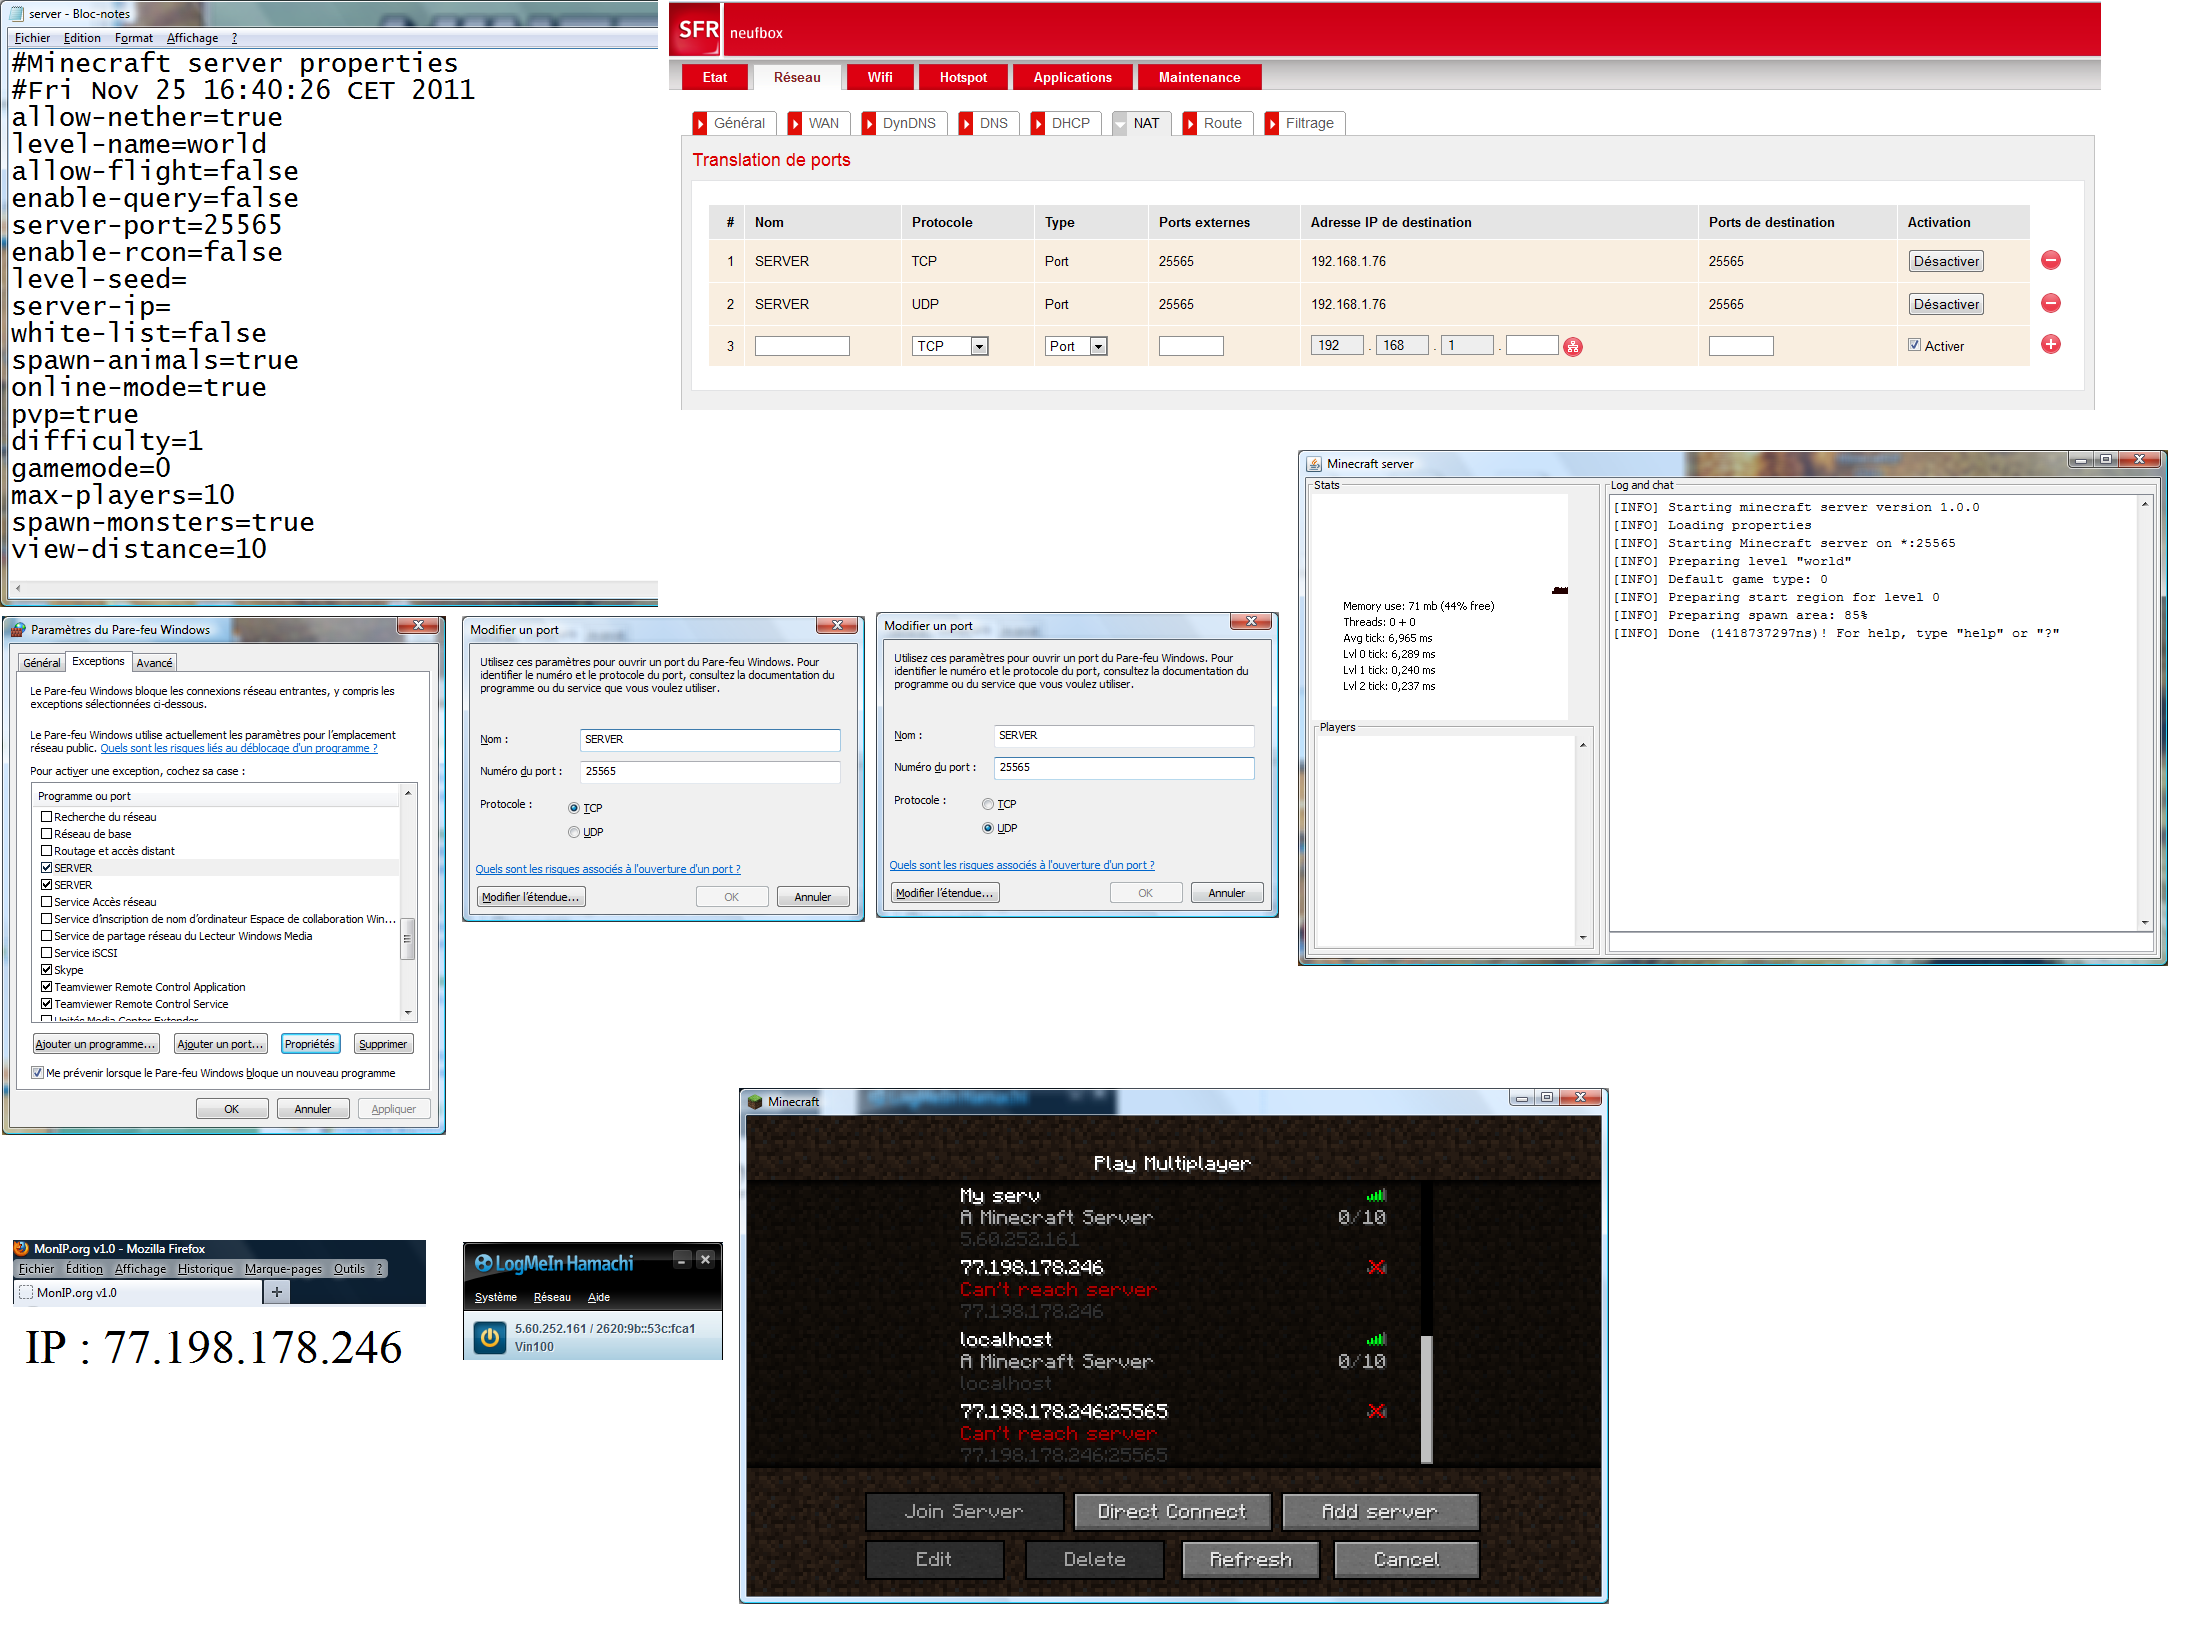Open Réseau menu in Hamachi
The image size is (2212, 1646).
(552, 1297)
